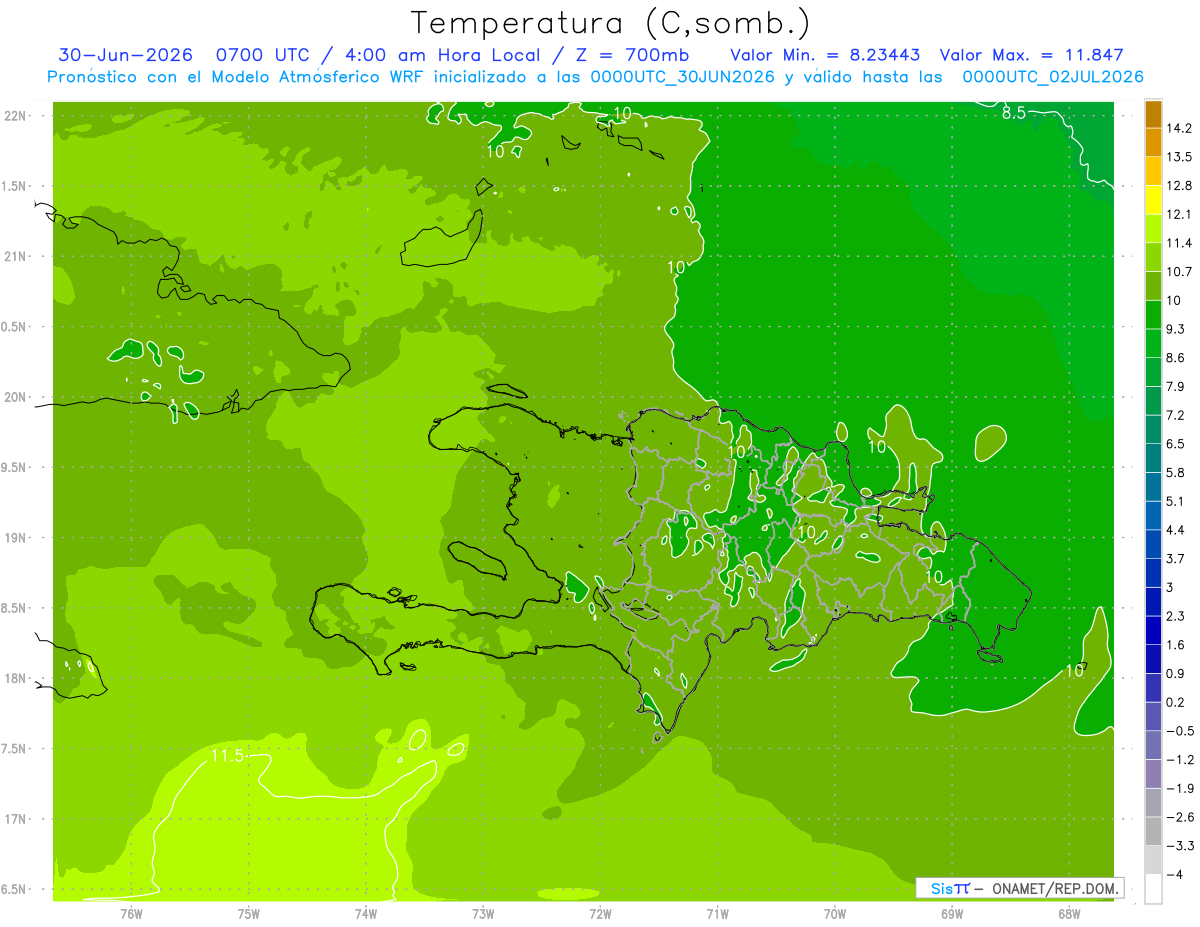Screen dimensions: 1200x927
Task: Click the '73W' longitude axis label
Action: pos(483,913)
